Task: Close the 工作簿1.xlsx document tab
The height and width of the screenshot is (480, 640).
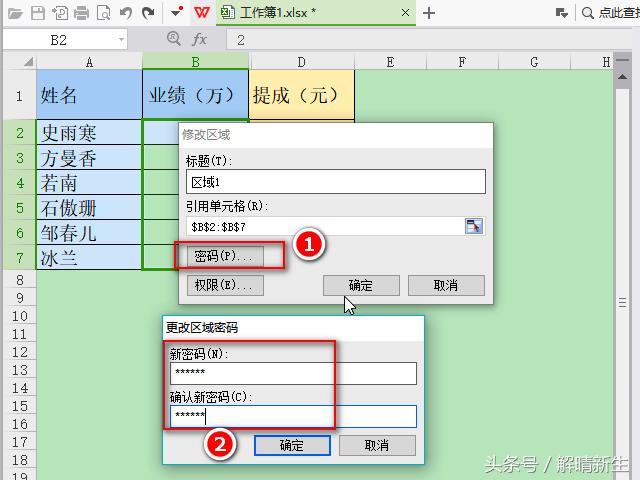Action: click(x=405, y=13)
